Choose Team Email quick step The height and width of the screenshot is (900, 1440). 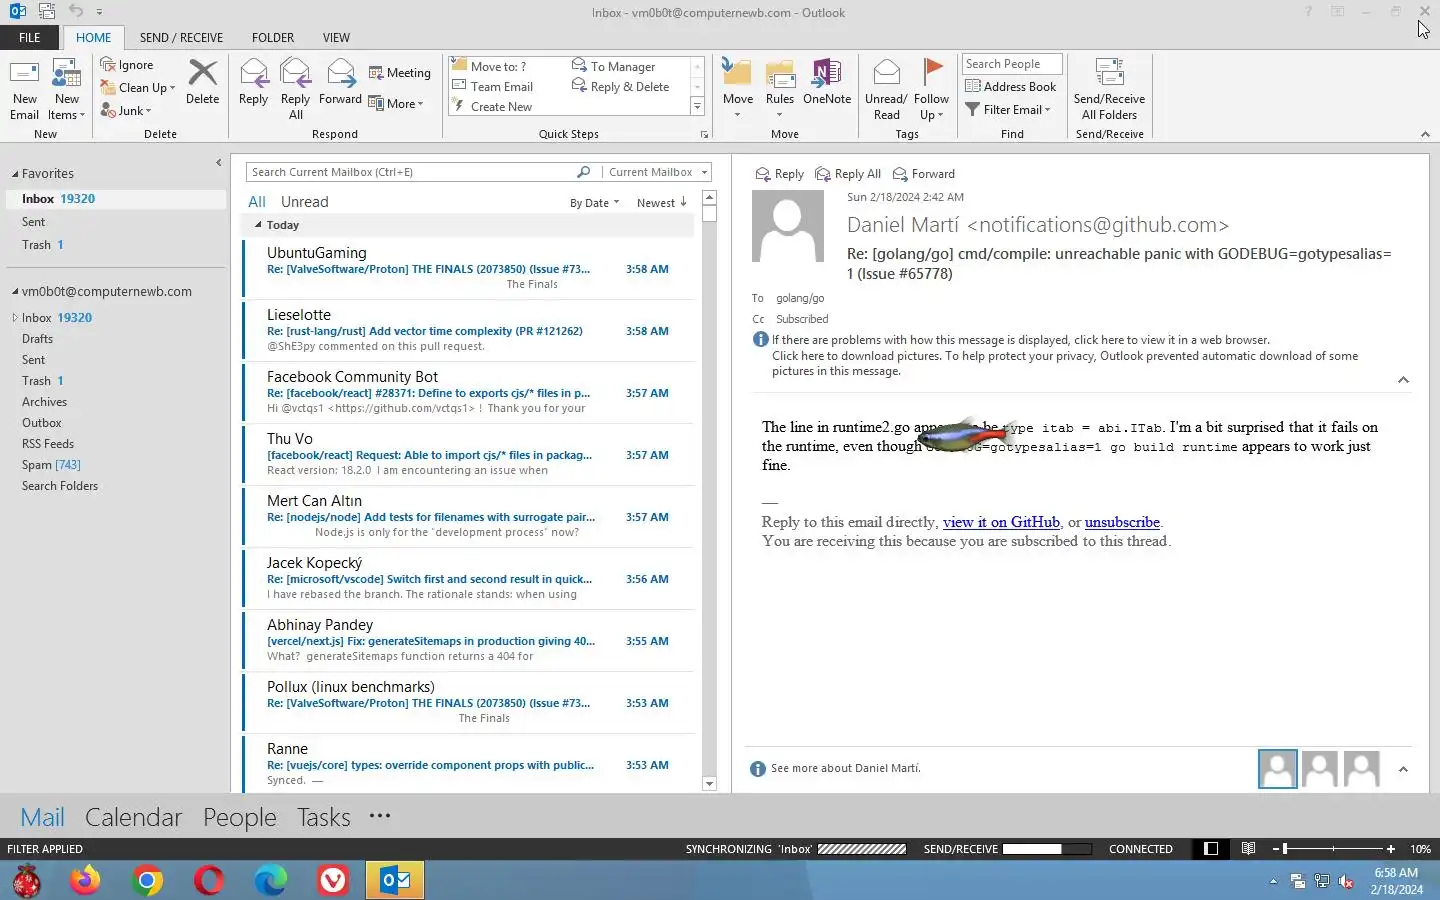coord(492,87)
